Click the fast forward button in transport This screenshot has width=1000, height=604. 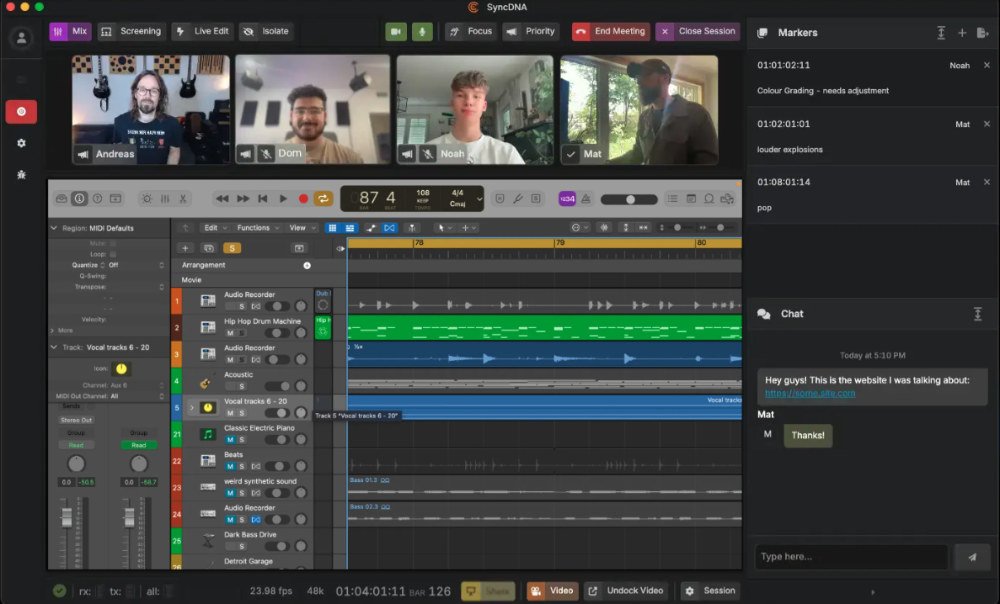243,199
